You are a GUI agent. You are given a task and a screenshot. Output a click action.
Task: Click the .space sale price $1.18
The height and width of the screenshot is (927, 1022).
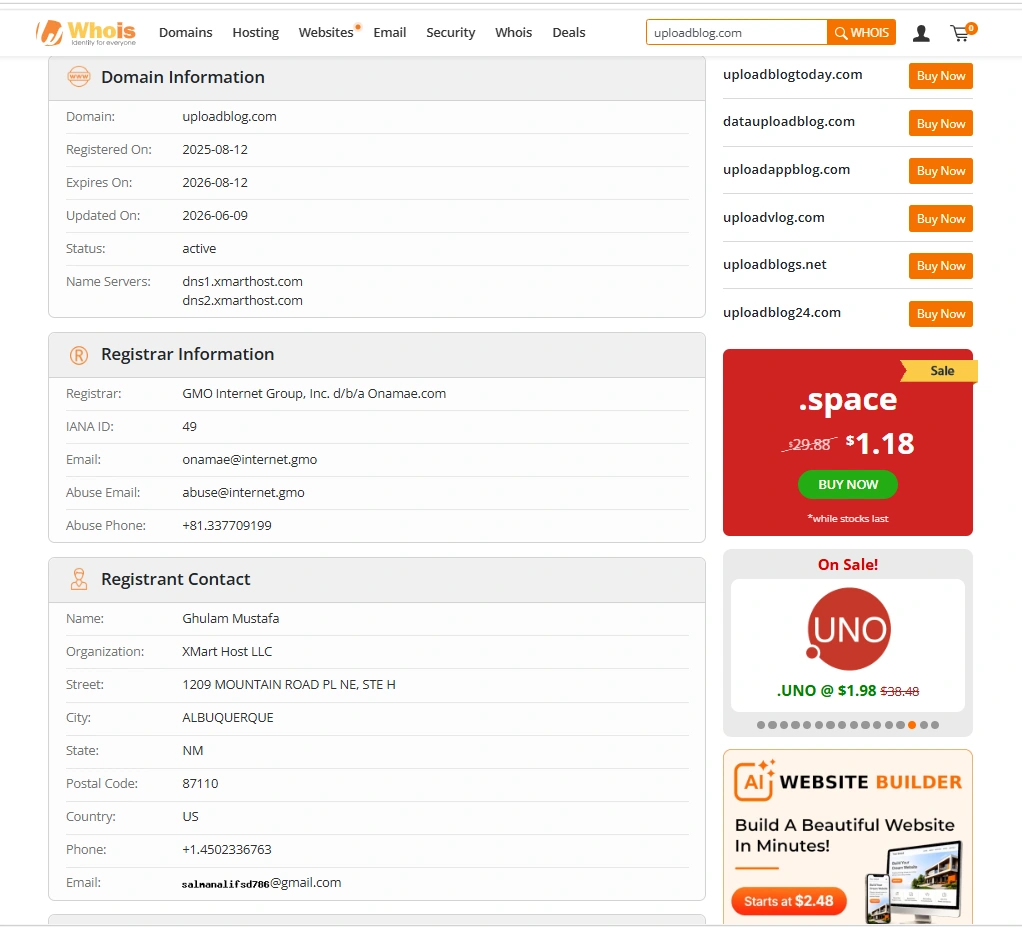click(880, 444)
